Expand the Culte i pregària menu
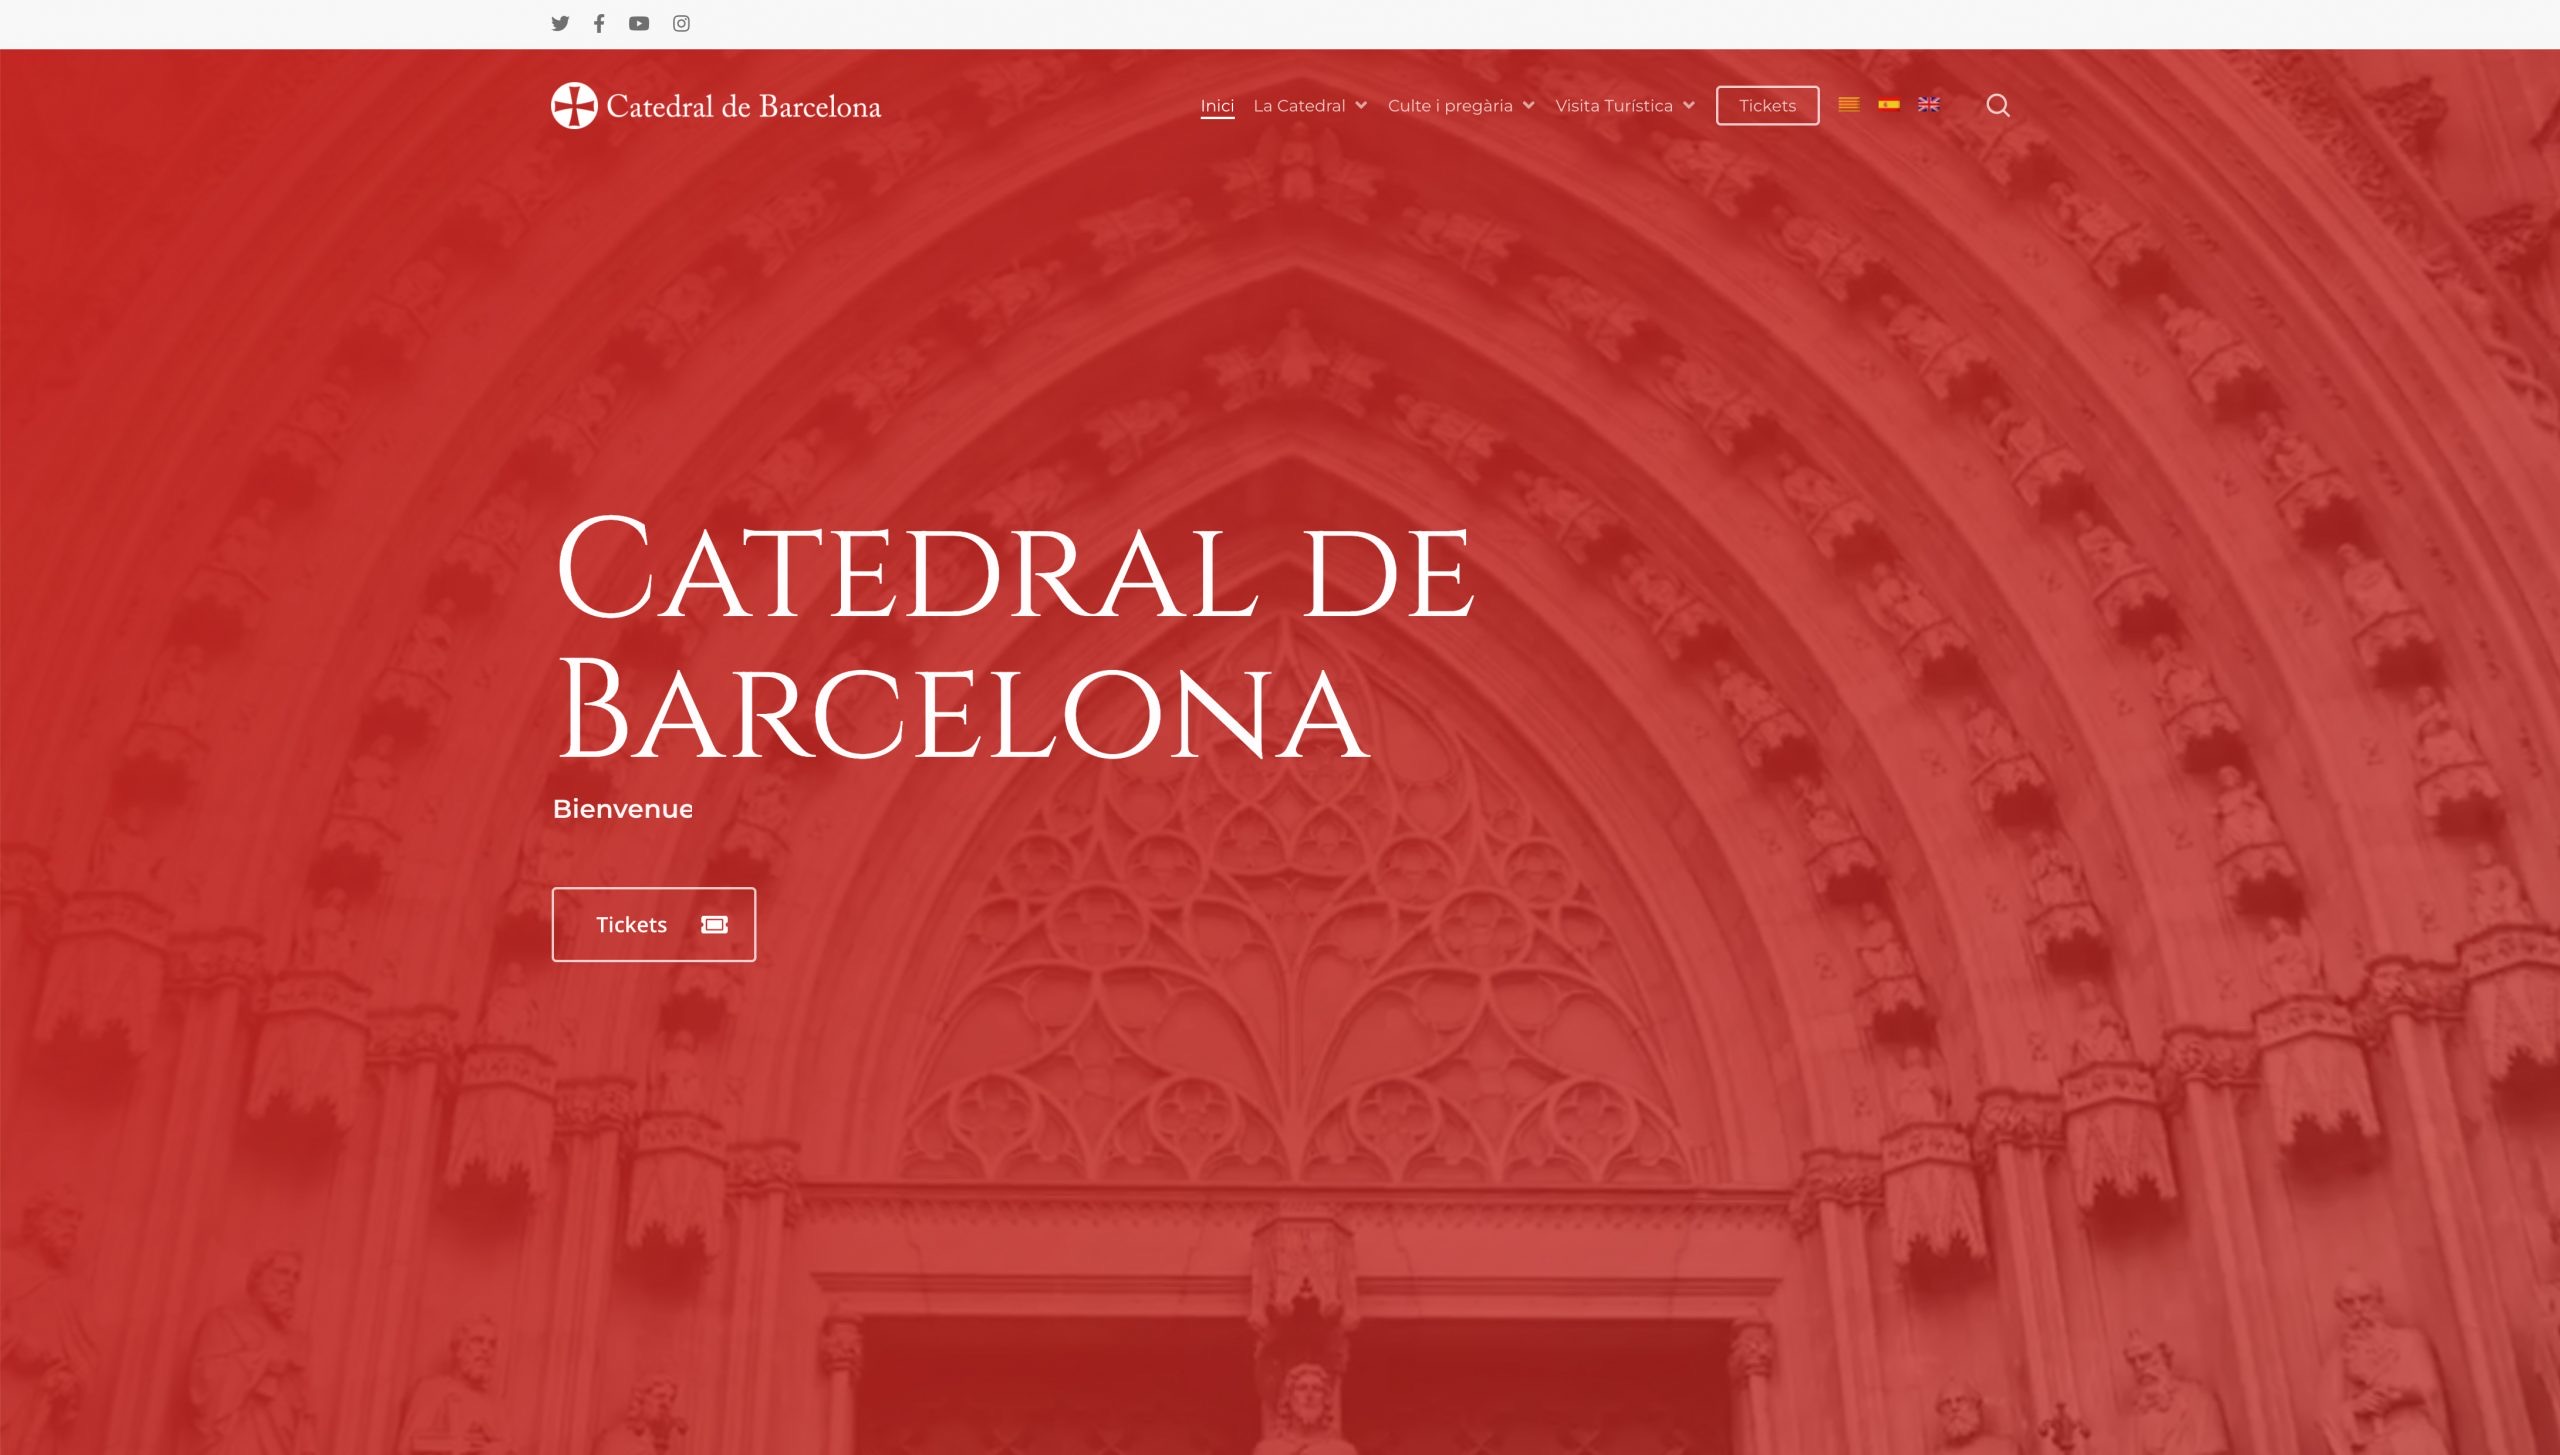Image resolution: width=2560 pixels, height=1455 pixels. (1461, 106)
